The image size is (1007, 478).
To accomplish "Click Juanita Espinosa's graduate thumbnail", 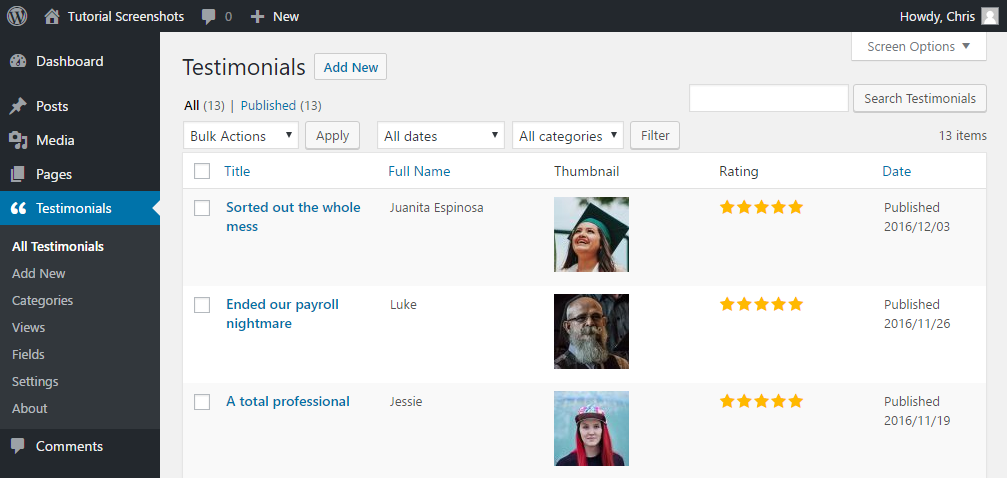I will pos(591,235).
